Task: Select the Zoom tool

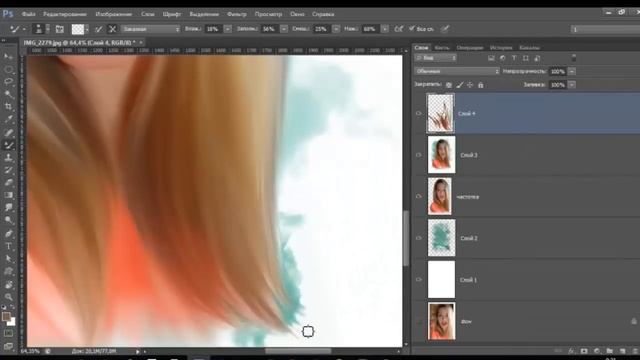Action: coord(8,297)
